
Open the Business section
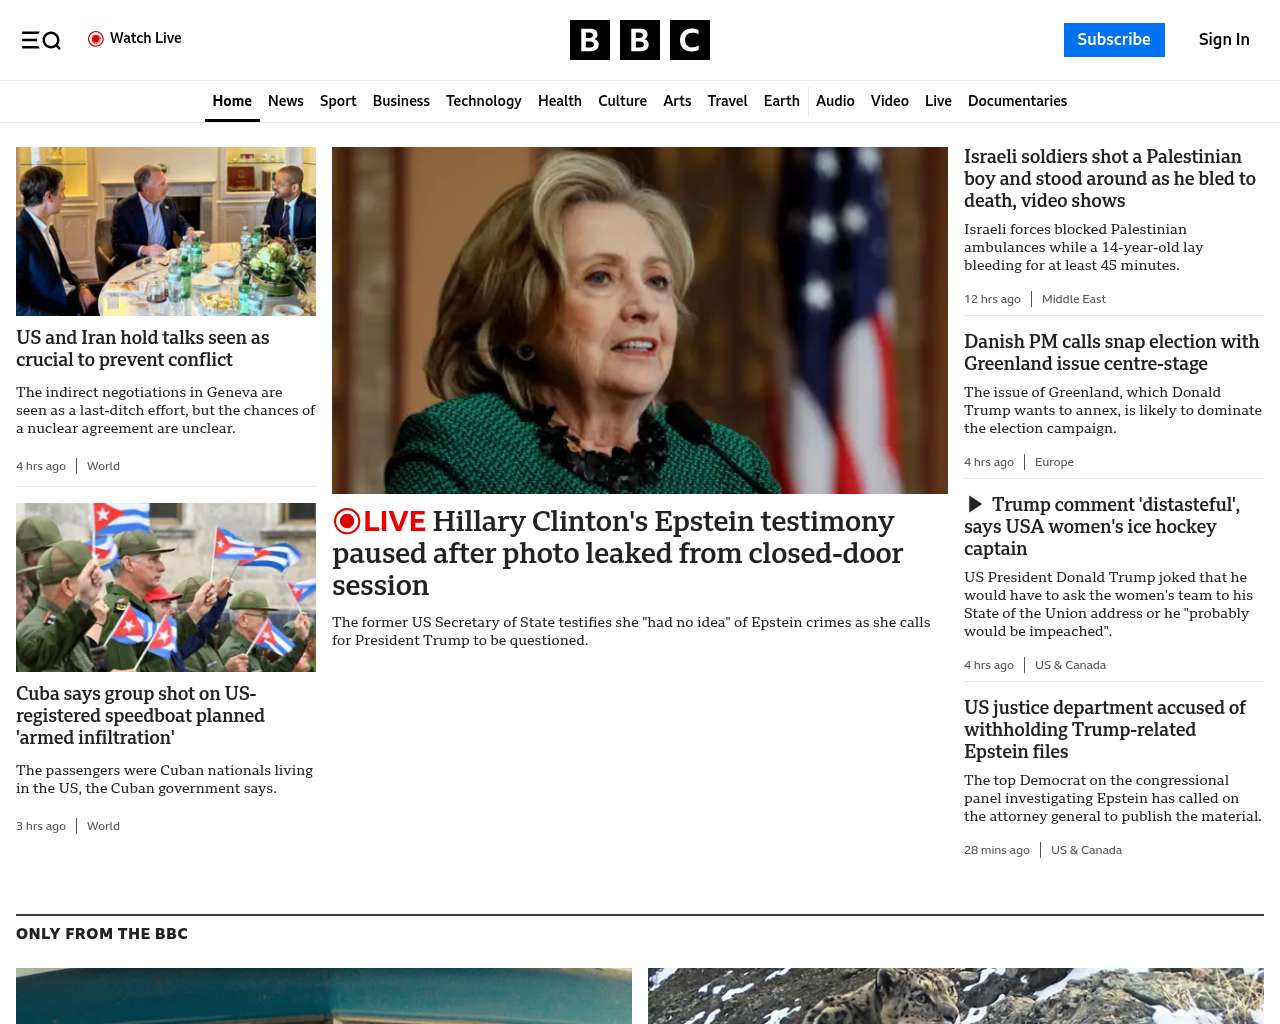[x=401, y=101]
